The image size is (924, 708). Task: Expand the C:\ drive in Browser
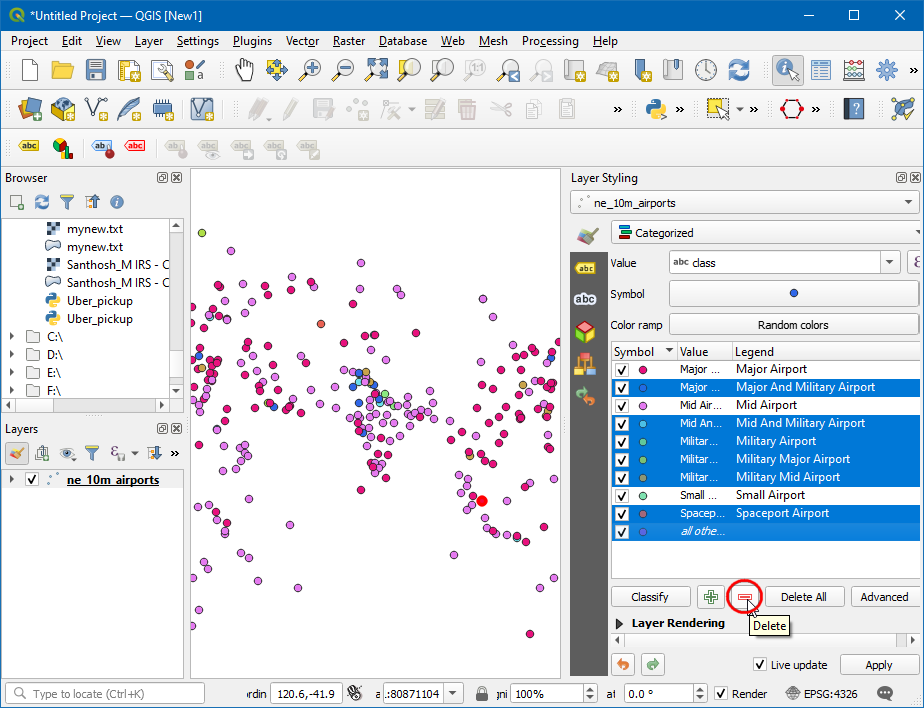tap(12, 337)
